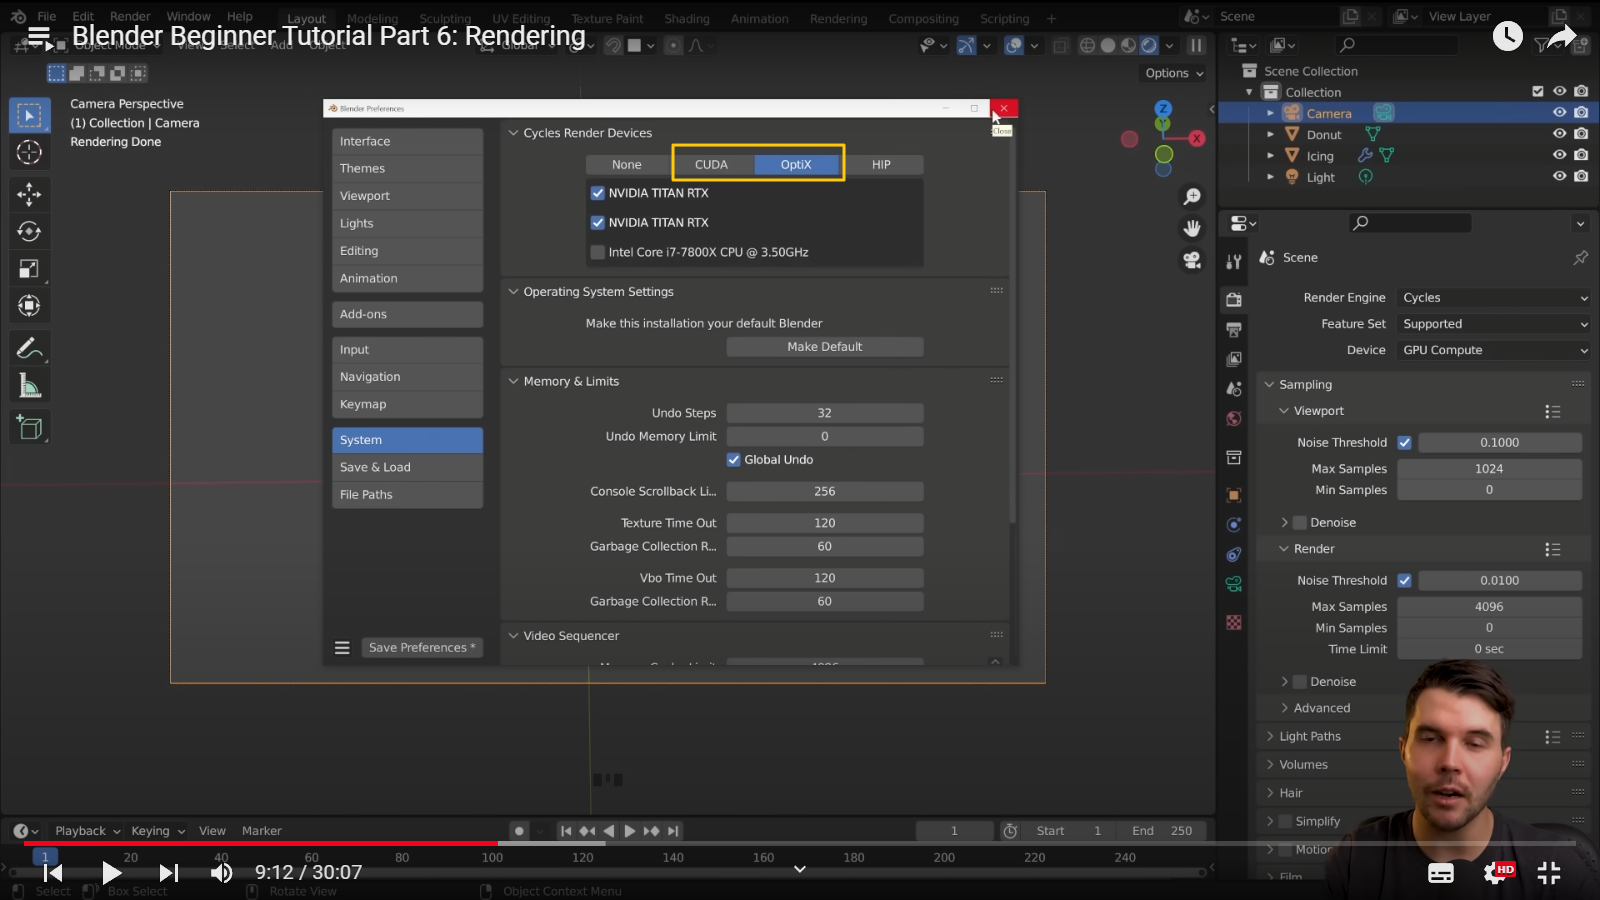Open the System preferences tab
This screenshot has width=1600, height=900.
(x=407, y=440)
